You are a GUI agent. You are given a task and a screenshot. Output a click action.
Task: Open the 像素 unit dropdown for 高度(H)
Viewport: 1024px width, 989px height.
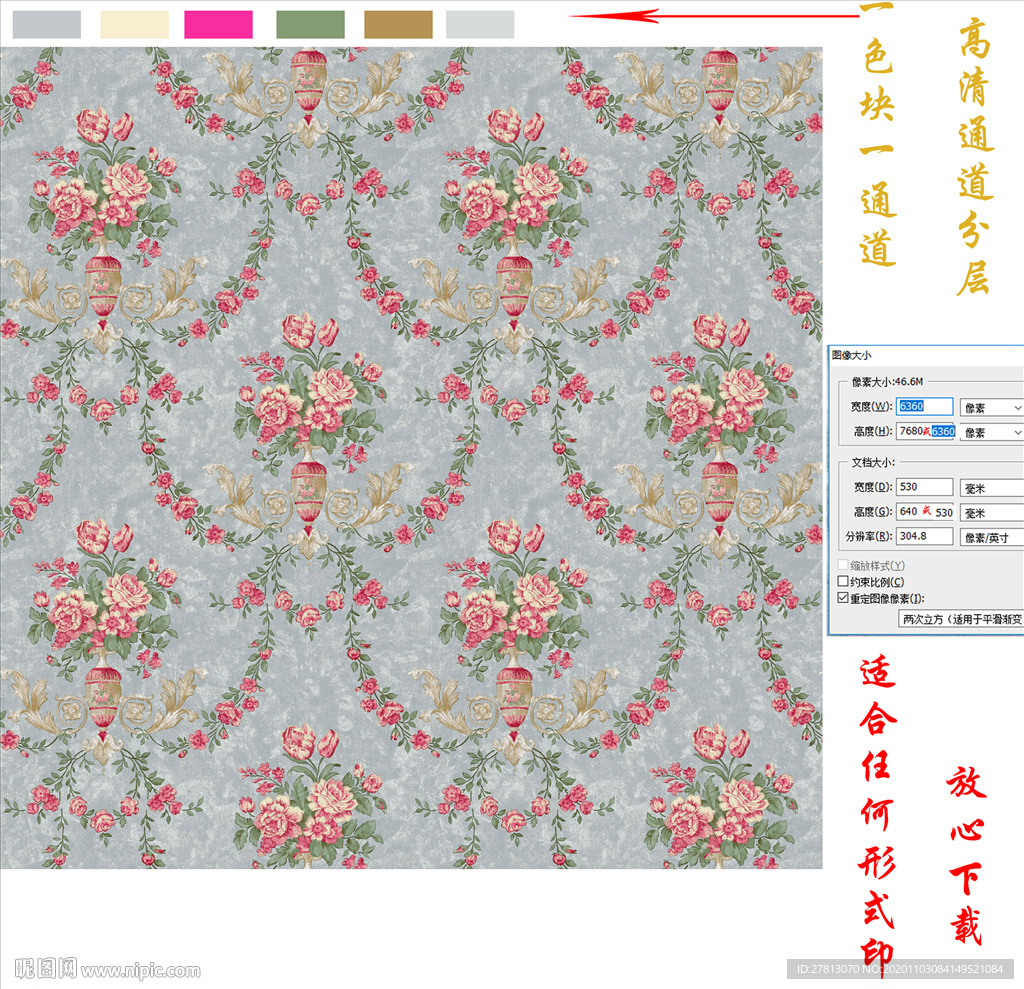point(991,433)
